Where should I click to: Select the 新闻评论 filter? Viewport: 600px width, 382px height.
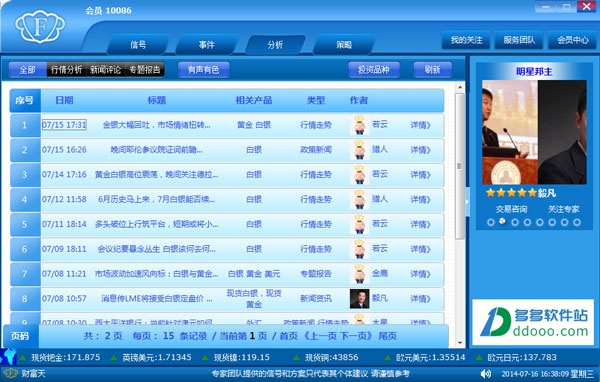[x=106, y=70]
